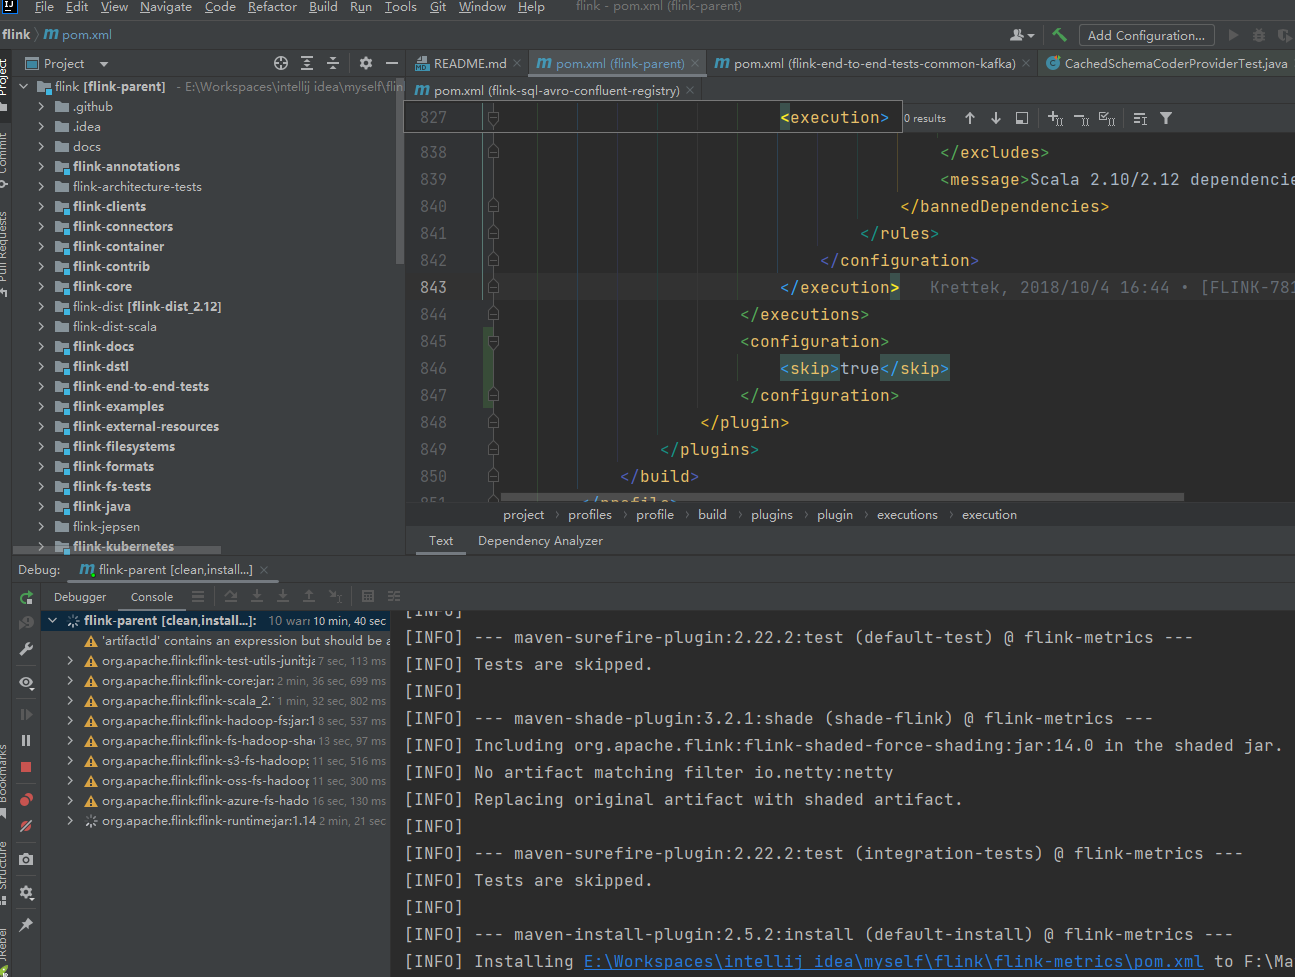Open search filter funnel icon
The width and height of the screenshot is (1295, 977).
1166,118
